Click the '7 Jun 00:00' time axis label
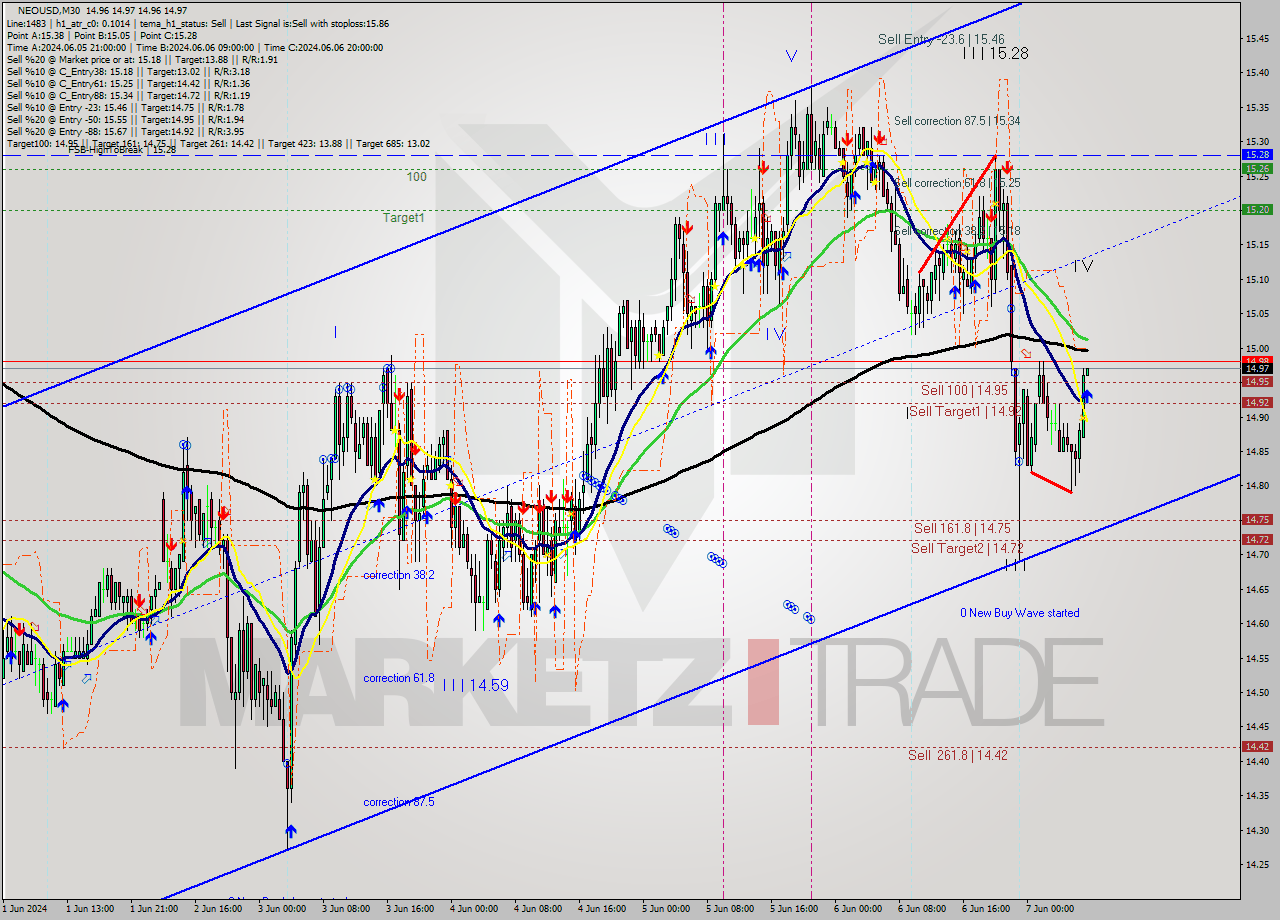1280x920 pixels. pos(1050,909)
